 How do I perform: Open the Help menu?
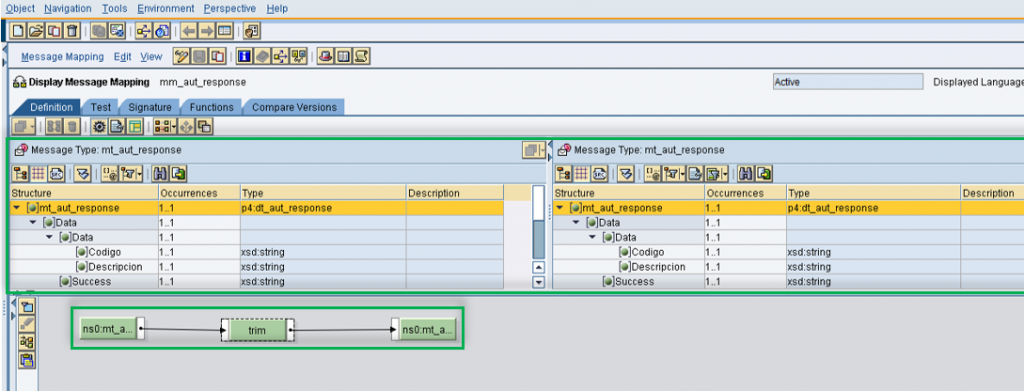277,8
